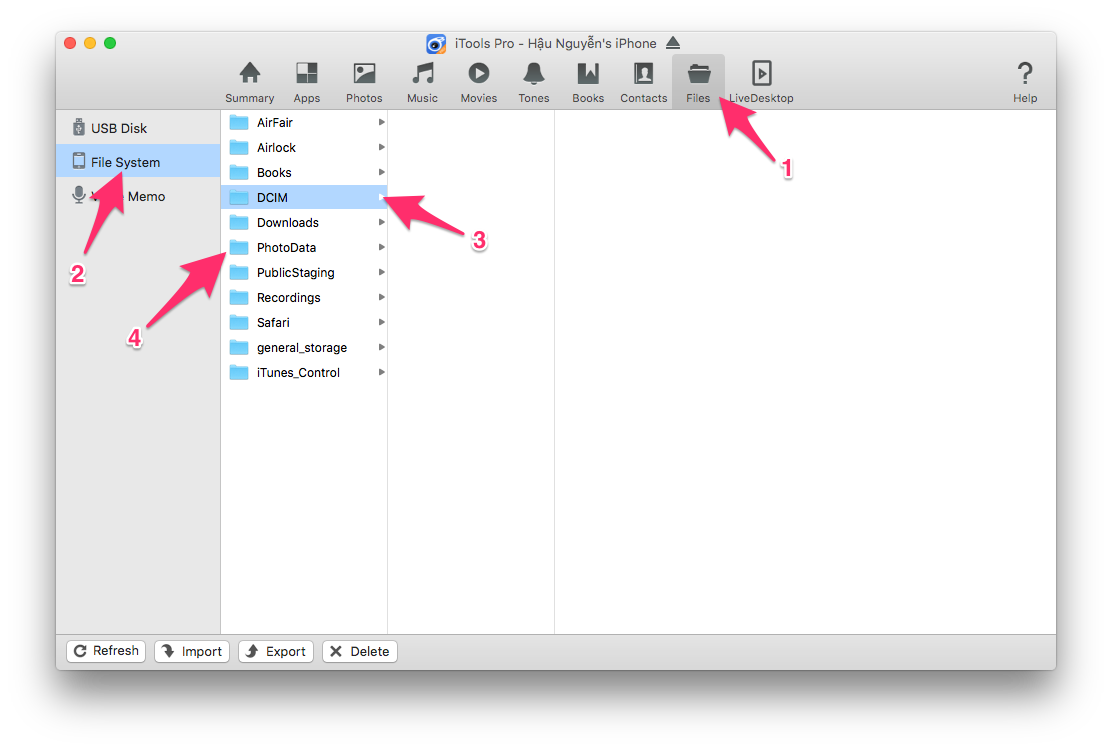Open the Apps section

click(x=306, y=80)
